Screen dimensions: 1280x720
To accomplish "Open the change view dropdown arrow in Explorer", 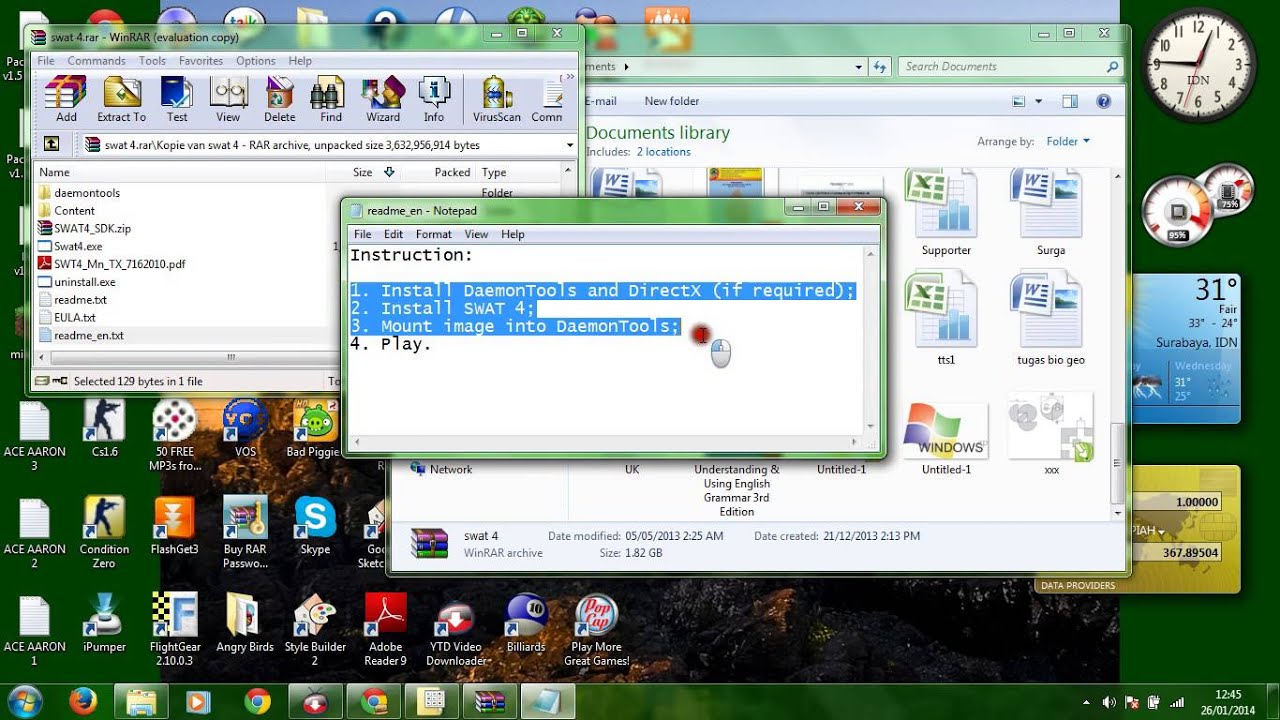I will (1038, 101).
